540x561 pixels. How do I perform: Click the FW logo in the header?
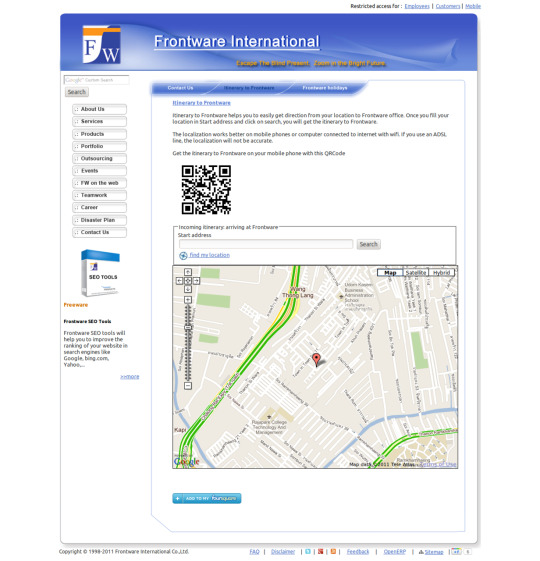point(102,44)
